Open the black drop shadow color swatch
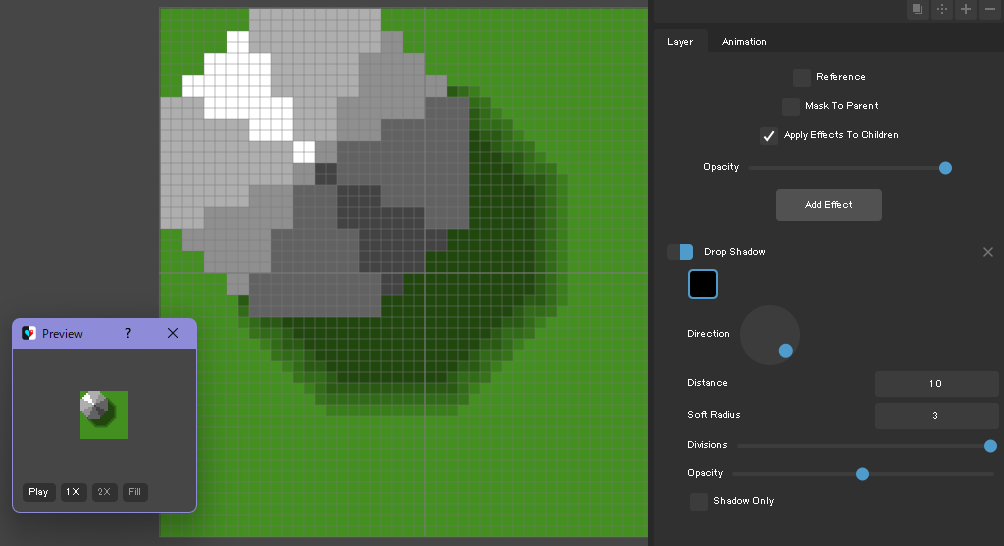The height and width of the screenshot is (546, 1004). (702, 284)
